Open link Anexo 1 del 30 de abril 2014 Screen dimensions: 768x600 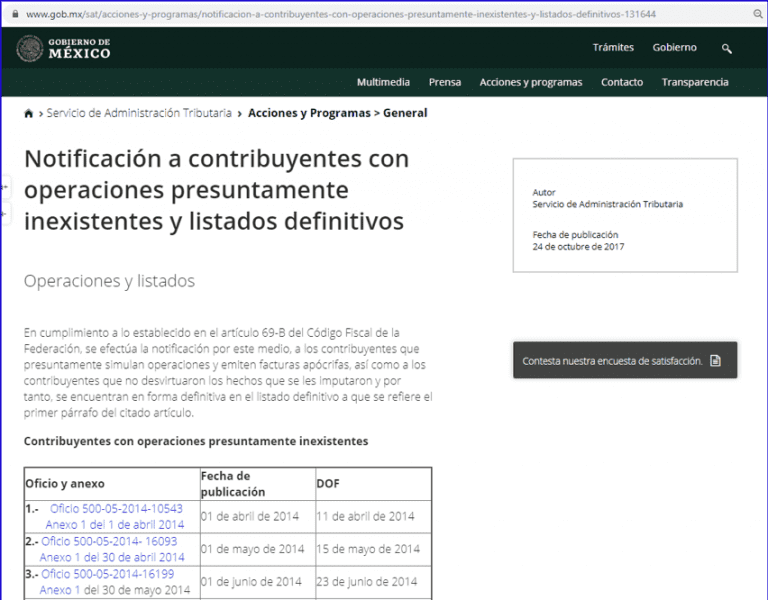pos(112,558)
